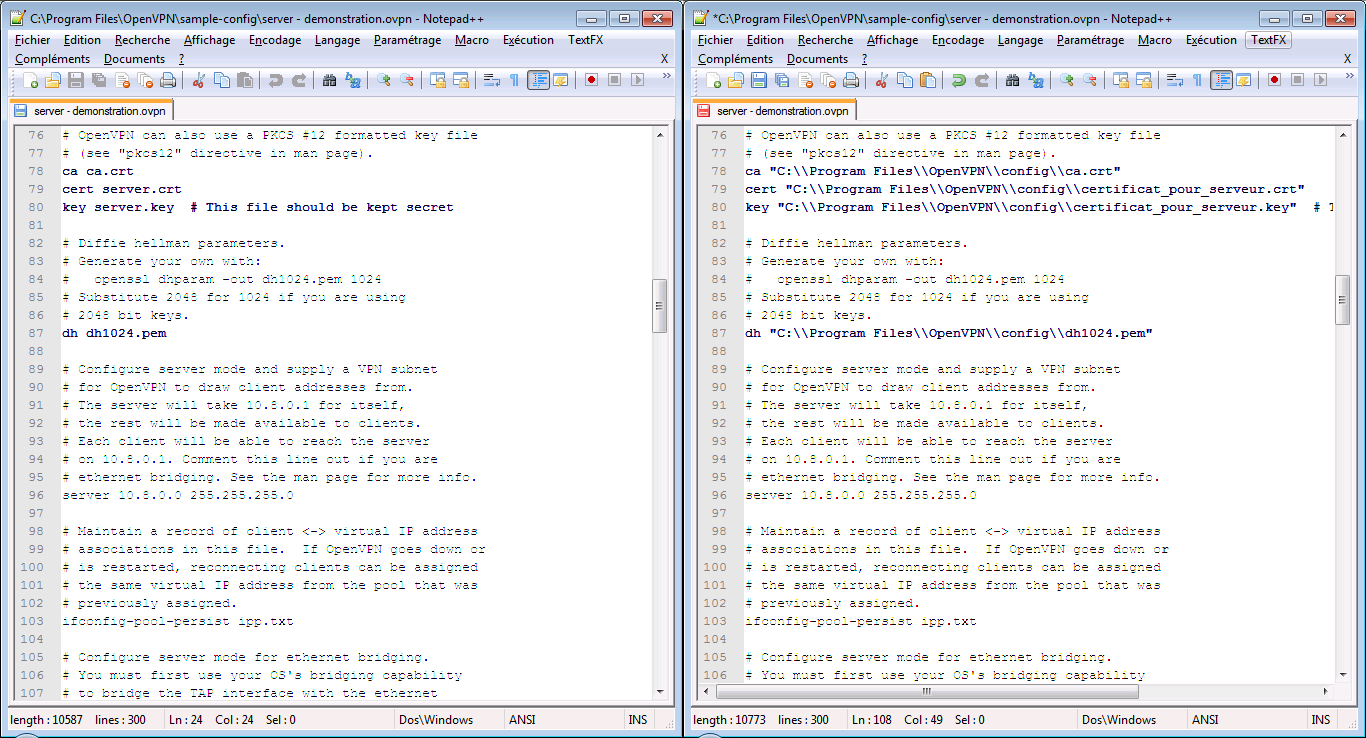The image size is (1366, 738).
Task: Expand toolbar overflow chevron in left window
Action: click(x=667, y=76)
